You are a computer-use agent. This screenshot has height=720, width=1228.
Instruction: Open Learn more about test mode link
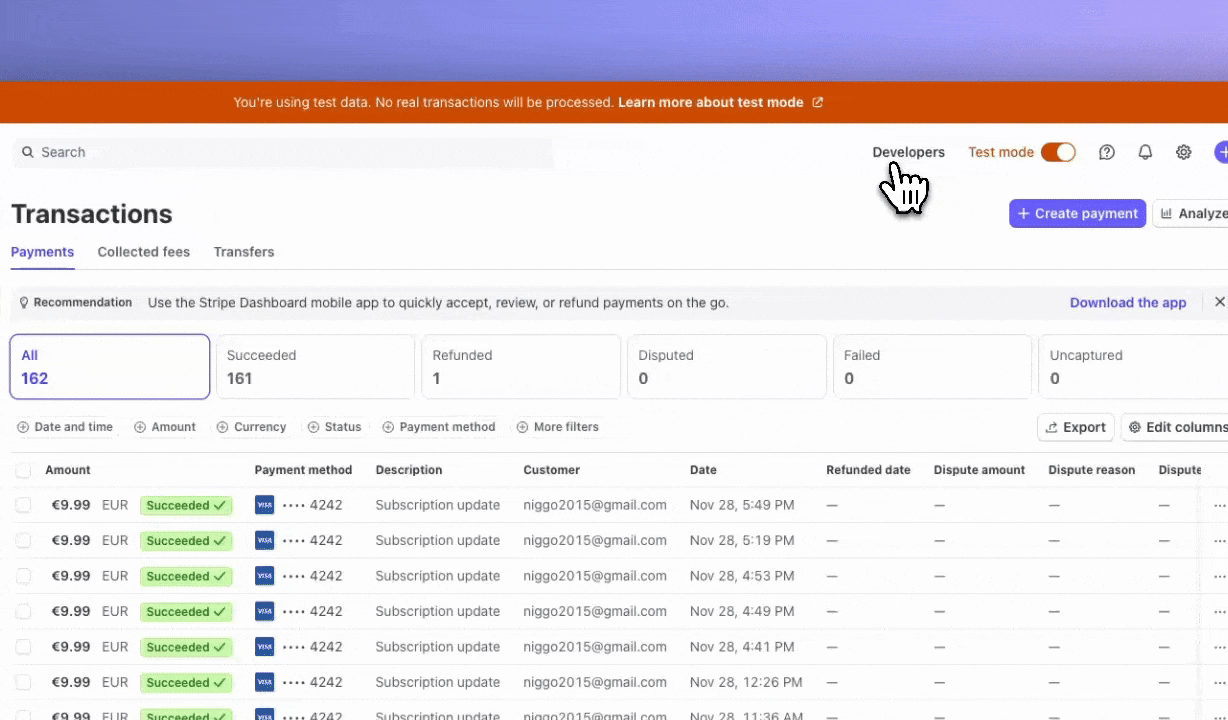pyautogui.click(x=711, y=102)
